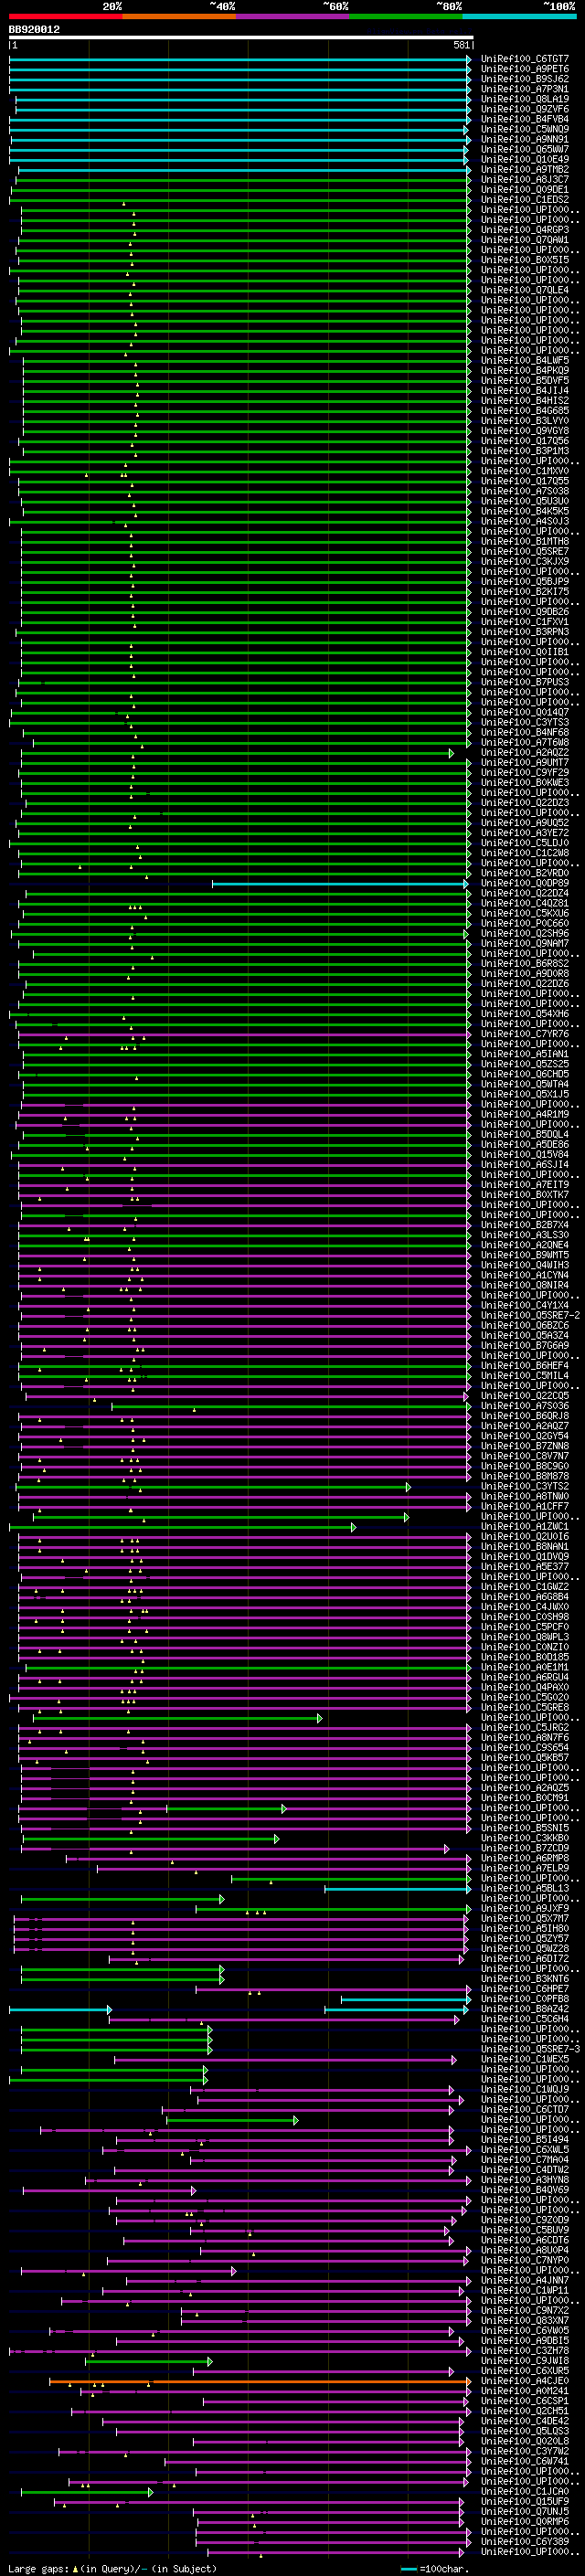Open the UniRef100_B5I494 hit
The width and height of the screenshot is (585, 2576).
click(x=524, y=2139)
